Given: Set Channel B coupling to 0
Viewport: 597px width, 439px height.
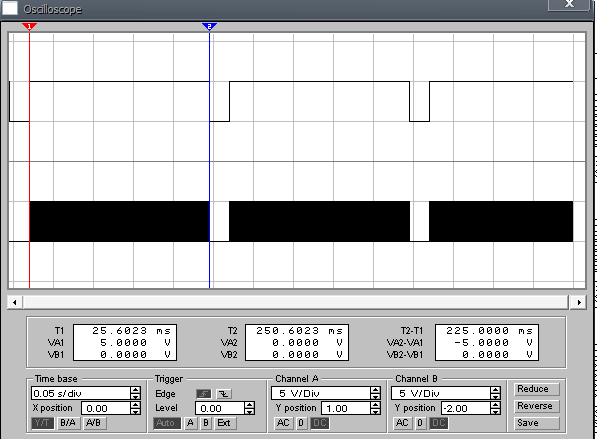Looking at the screenshot, I should click(x=420, y=423).
